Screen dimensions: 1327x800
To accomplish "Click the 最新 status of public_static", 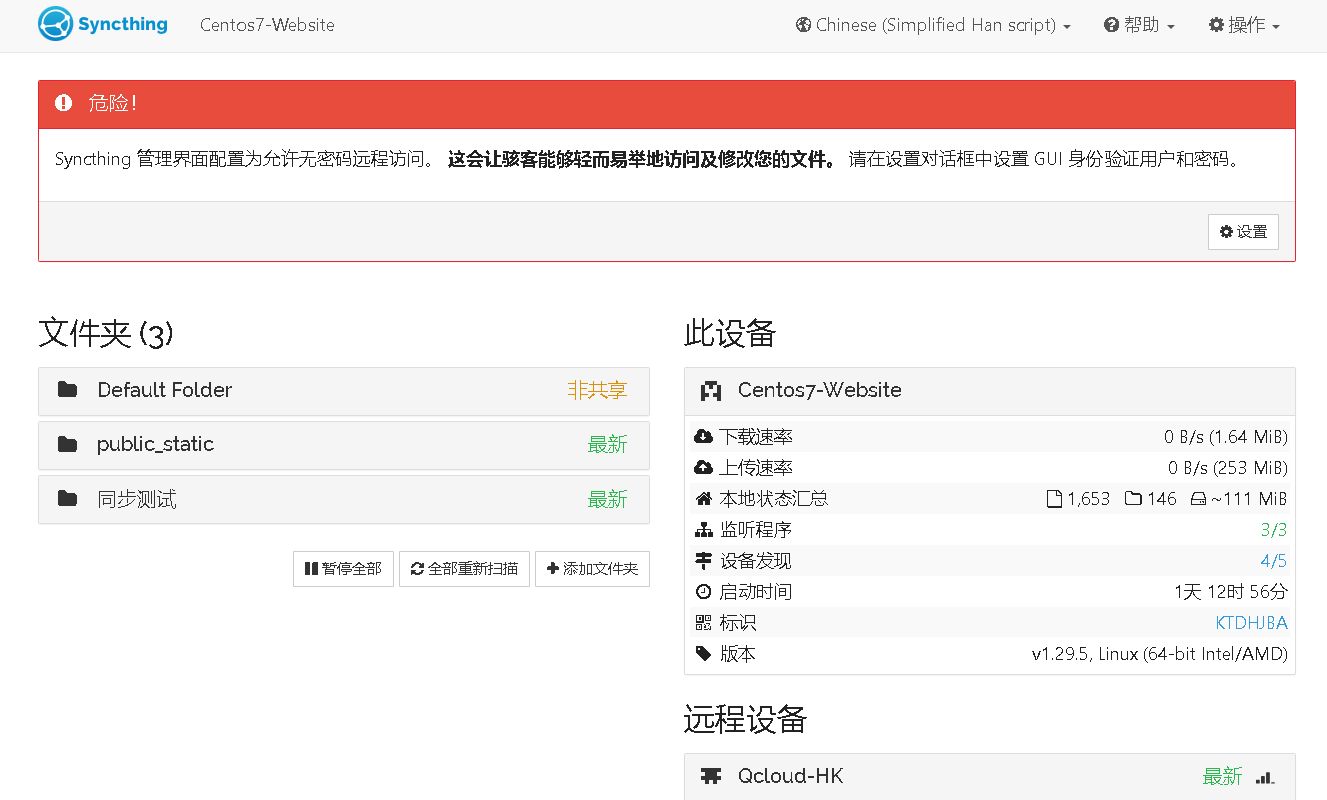I will (607, 445).
